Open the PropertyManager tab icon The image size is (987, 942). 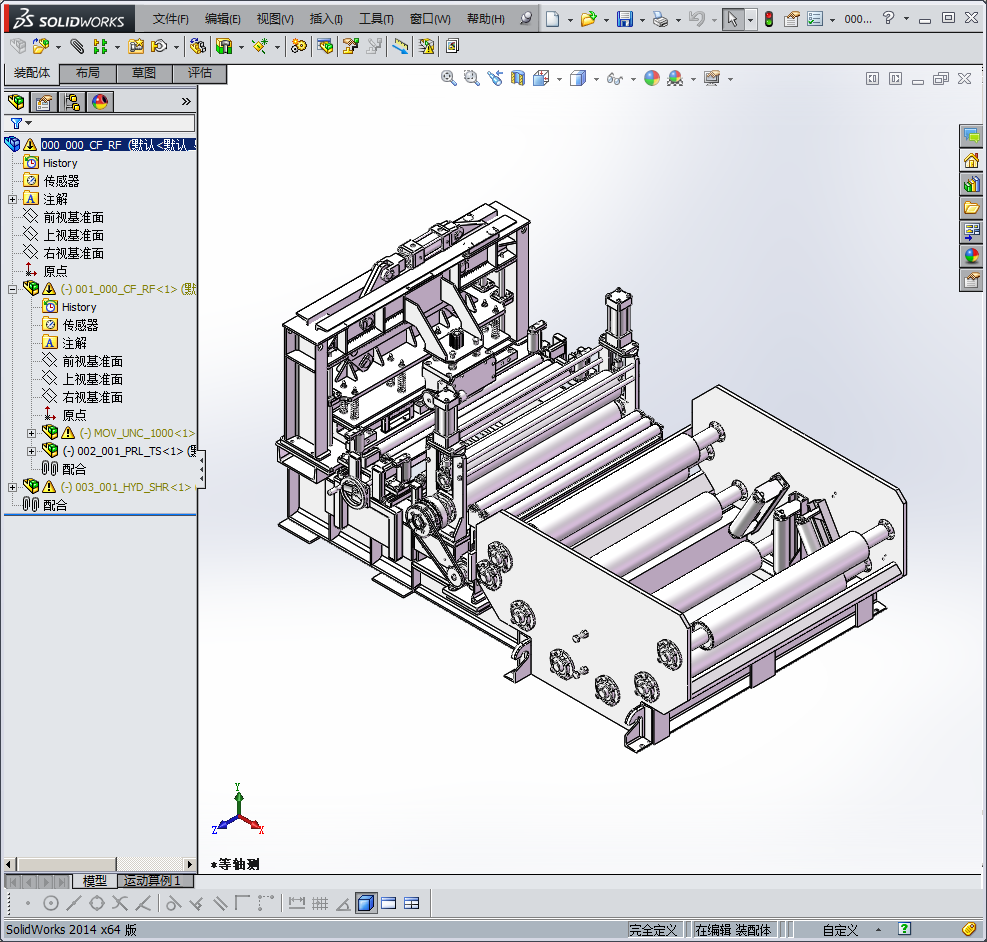pos(43,101)
